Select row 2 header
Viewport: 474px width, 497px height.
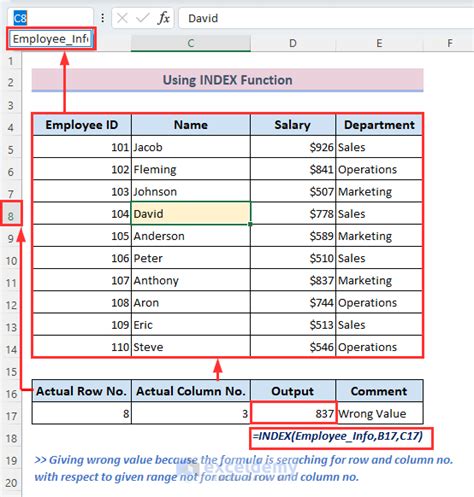(x=11, y=82)
